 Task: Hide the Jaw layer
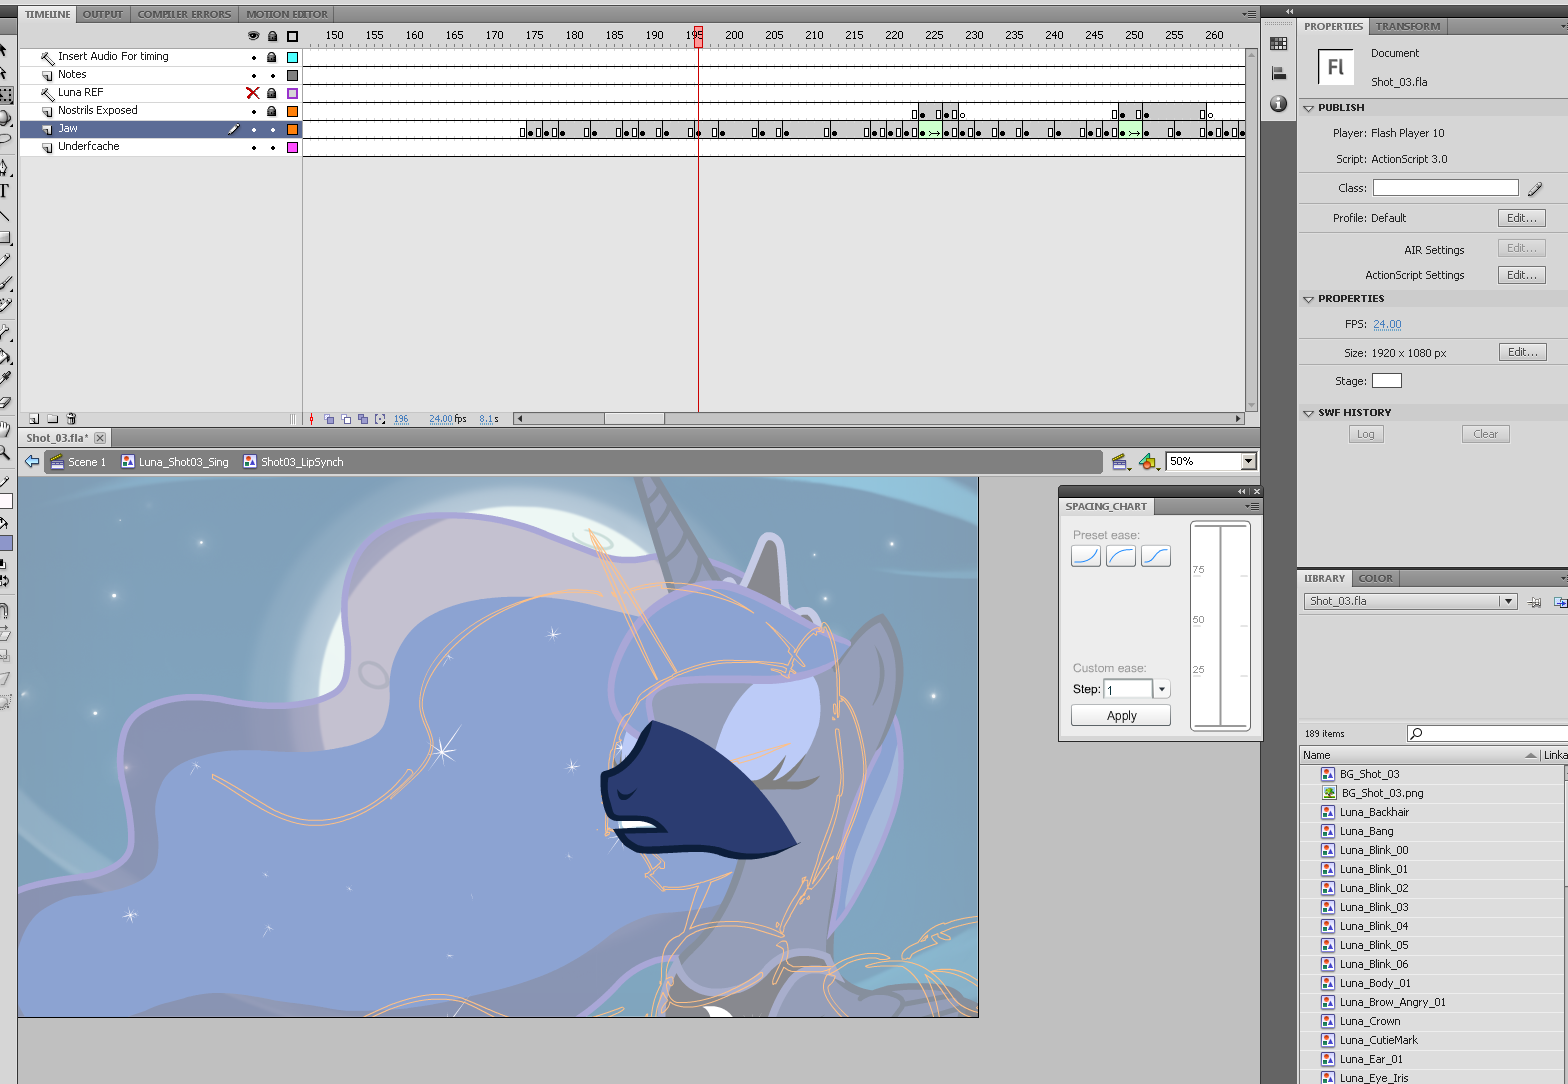pyautogui.click(x=254, y=129)
